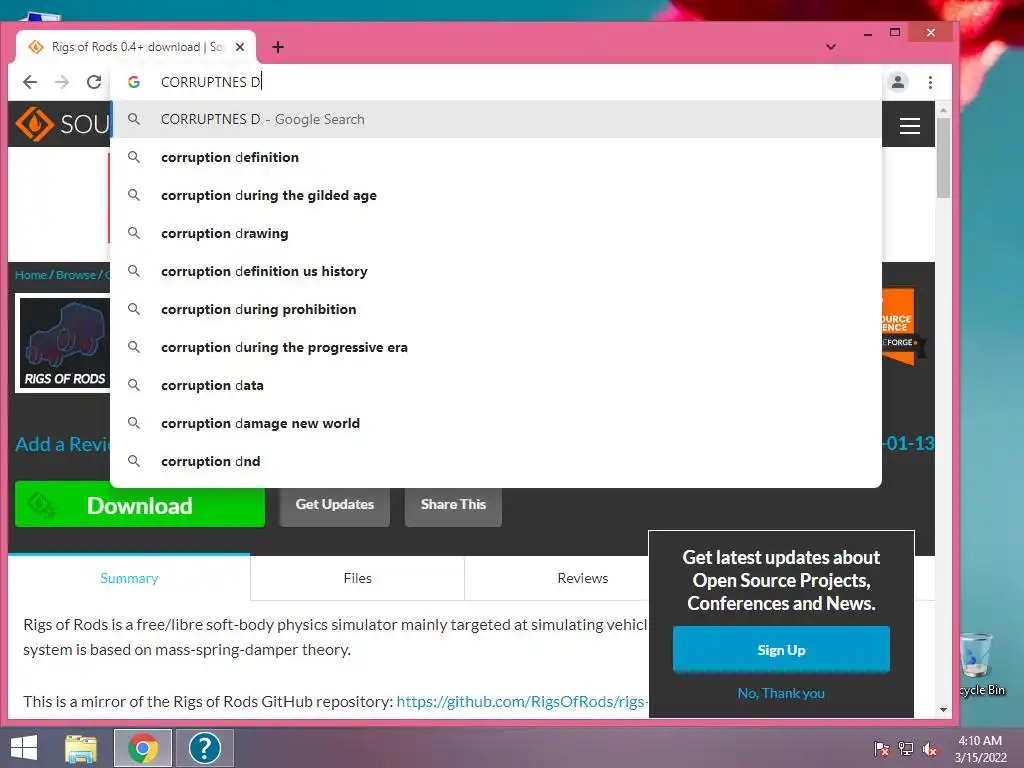Image resolution: width=1024 pixels, height=768 pixels.
Task: Click the scrollbar up arrow
Action: pos(943,110)
